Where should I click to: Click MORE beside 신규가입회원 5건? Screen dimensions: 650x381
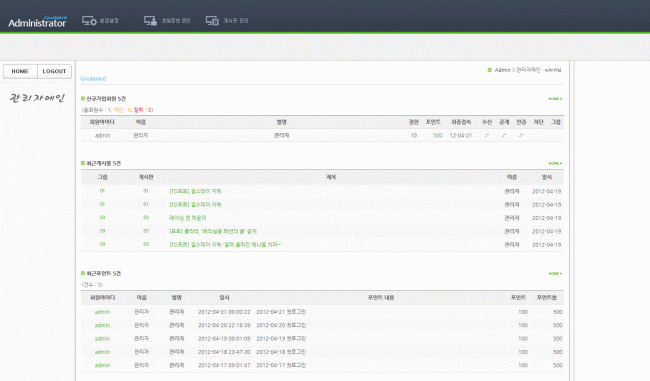[x=555, y=99]
